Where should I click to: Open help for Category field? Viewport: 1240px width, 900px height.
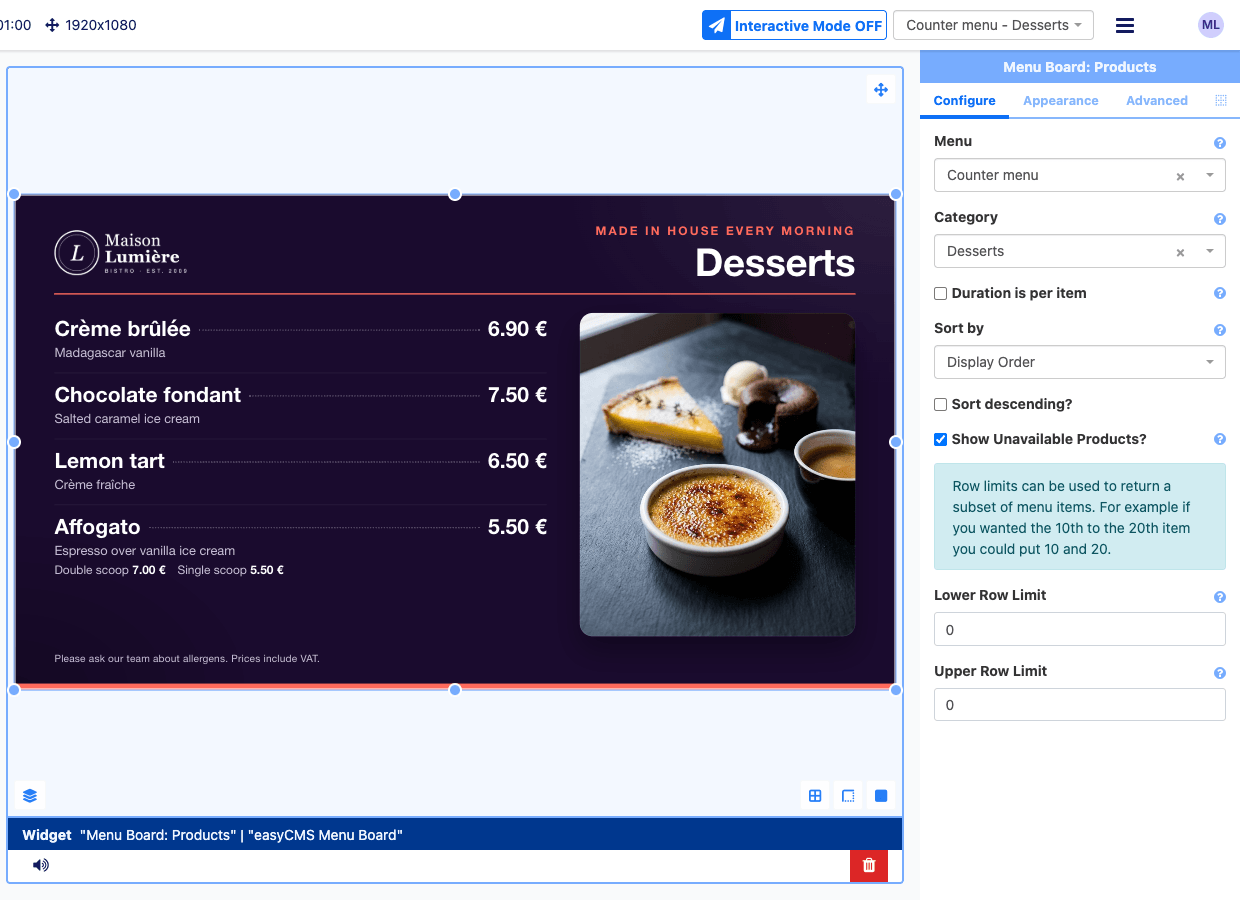coord(1220,219)
